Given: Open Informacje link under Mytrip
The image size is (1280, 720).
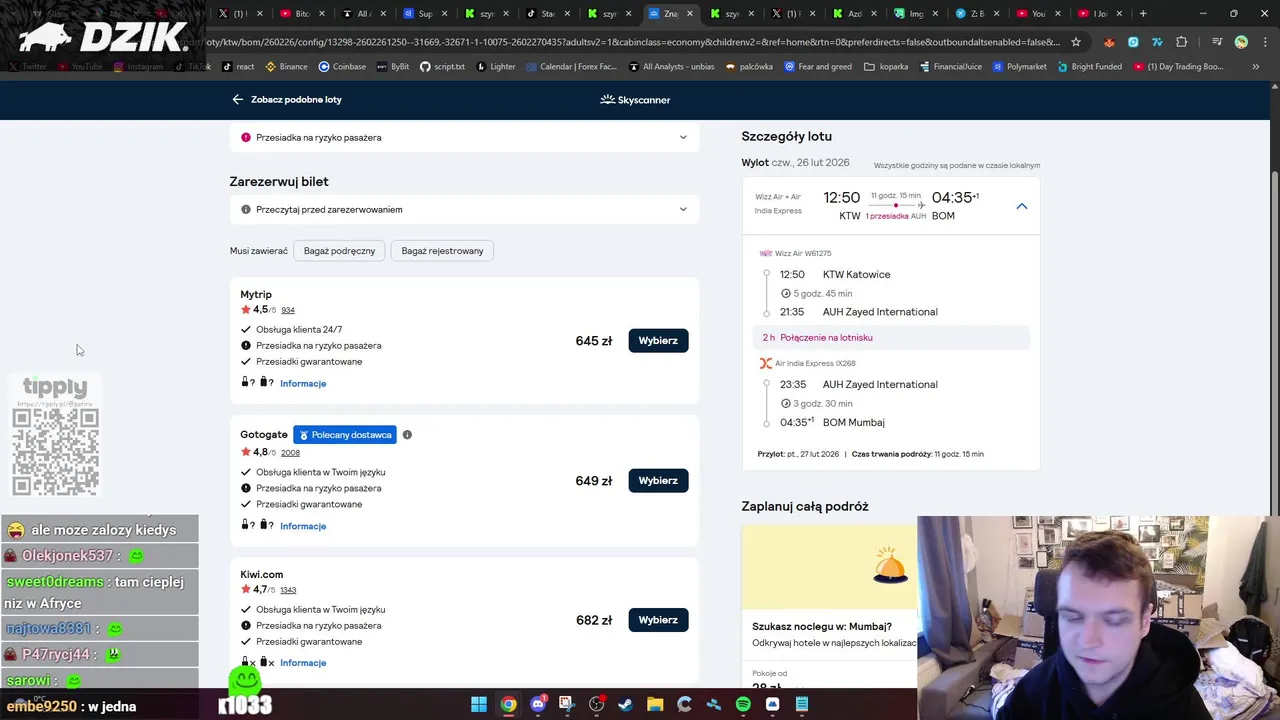Looking at the screenshot, I should tap(303, 384).
